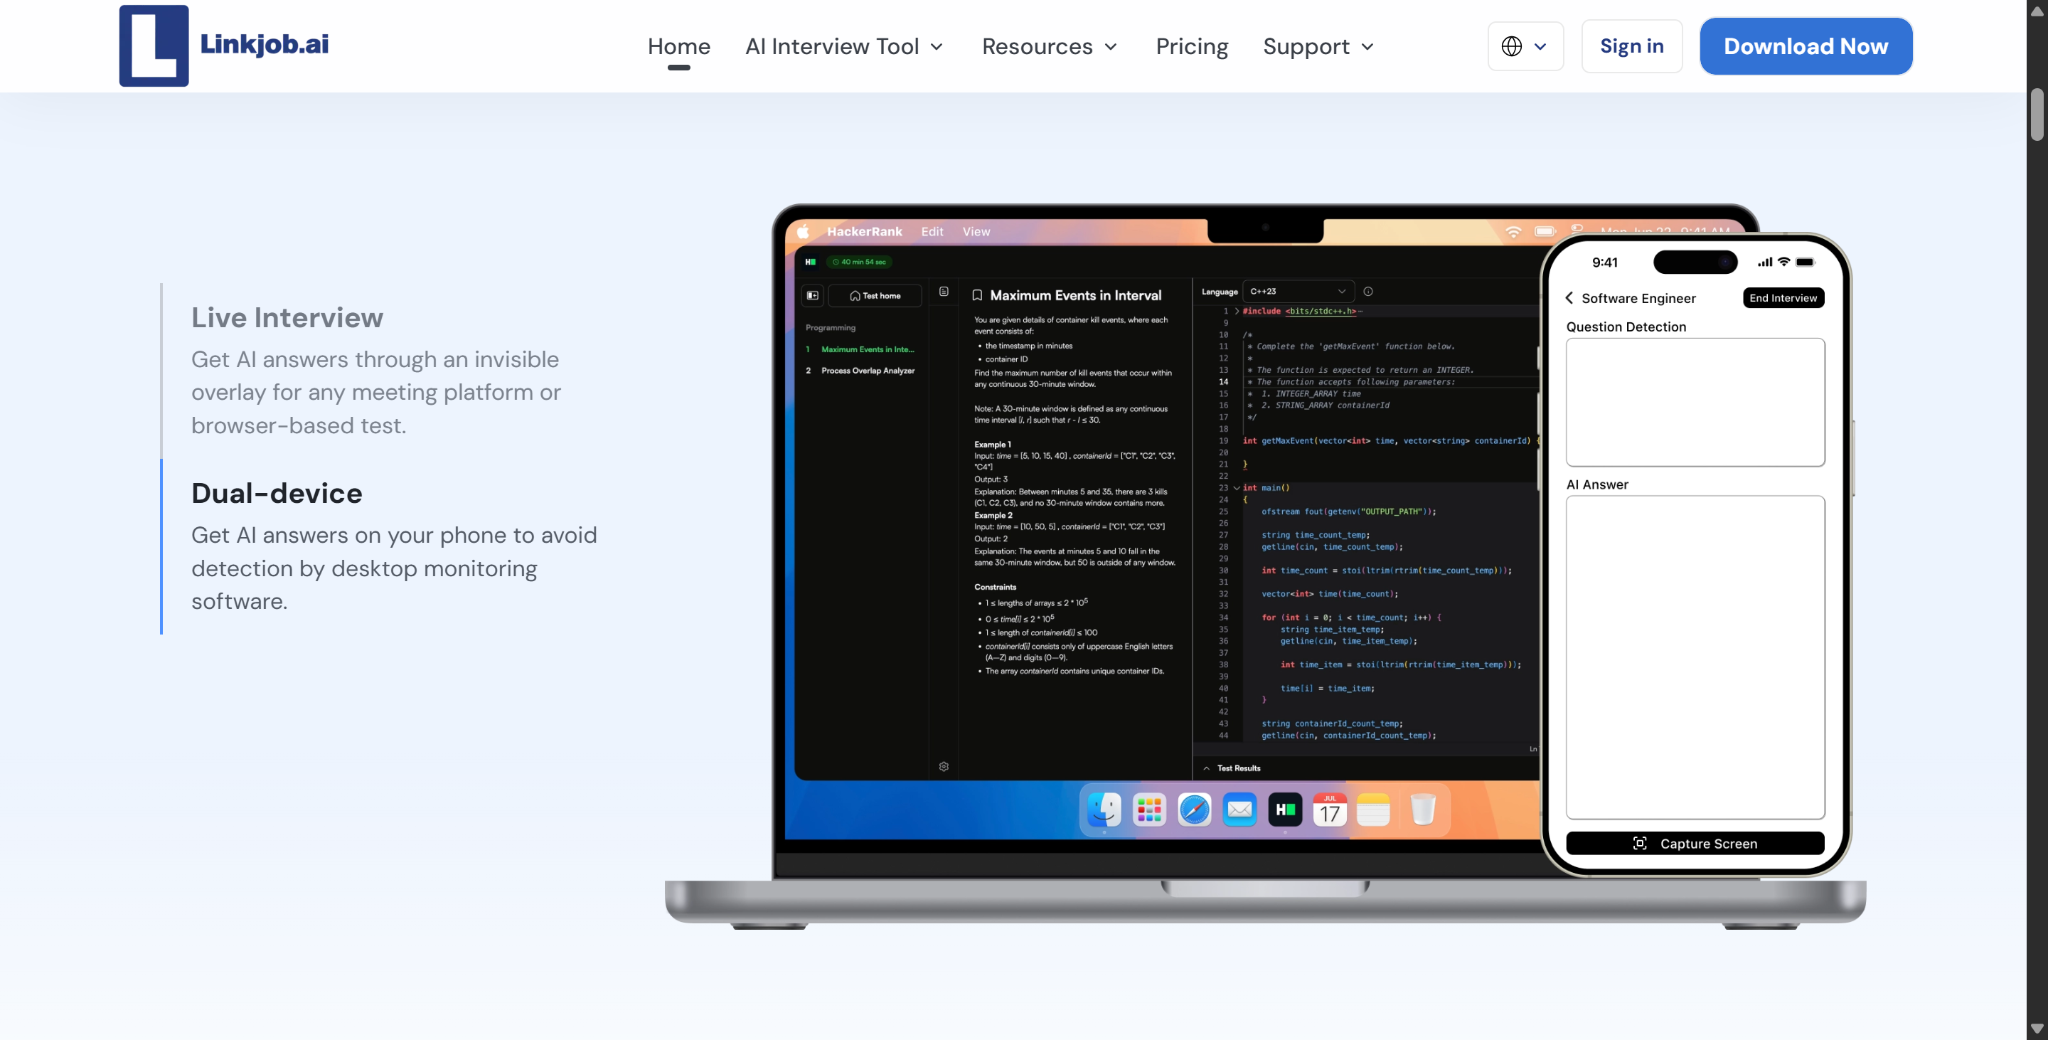
Task: Select Maximum Events in Inte... problem
Action: pyautogui.click(x=862, y=350)
